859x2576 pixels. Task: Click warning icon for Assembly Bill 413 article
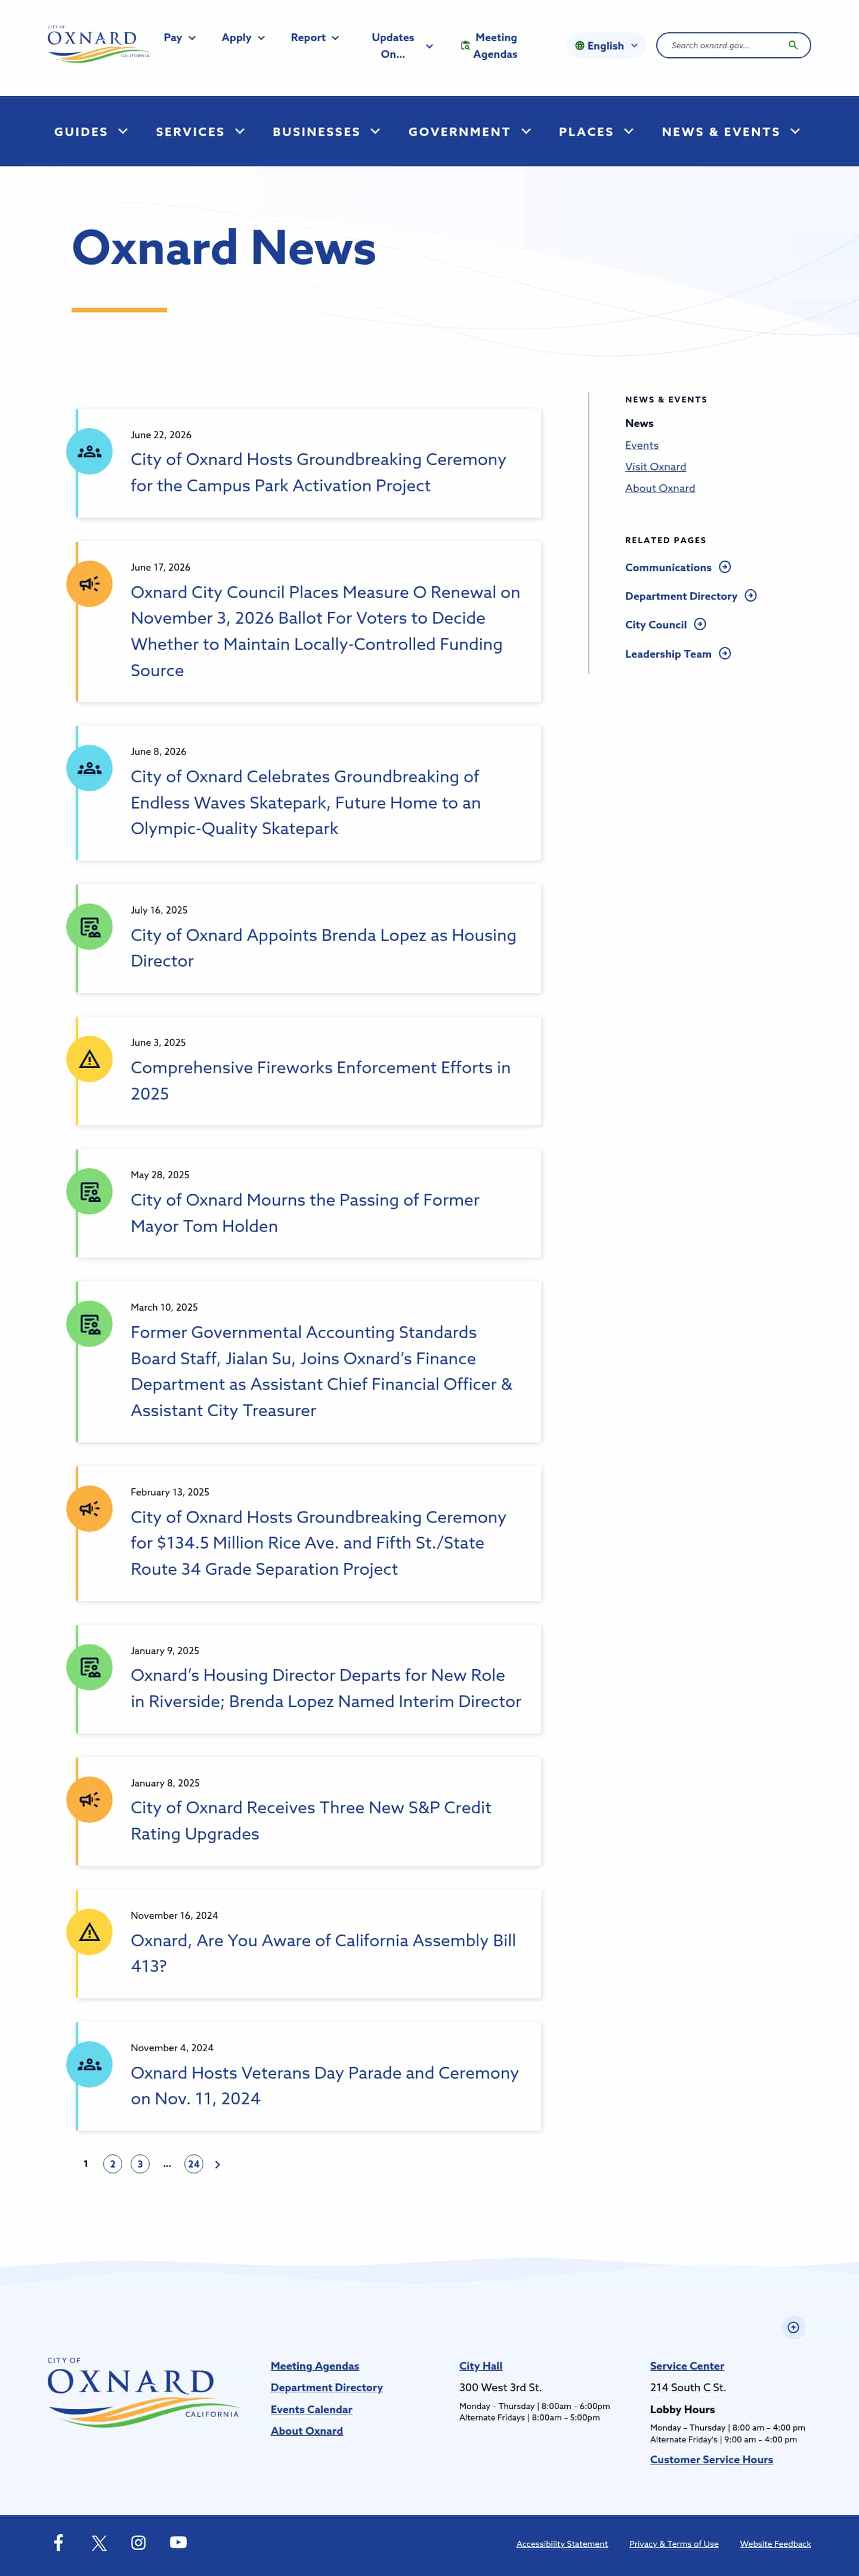[x=89, y=1932]
